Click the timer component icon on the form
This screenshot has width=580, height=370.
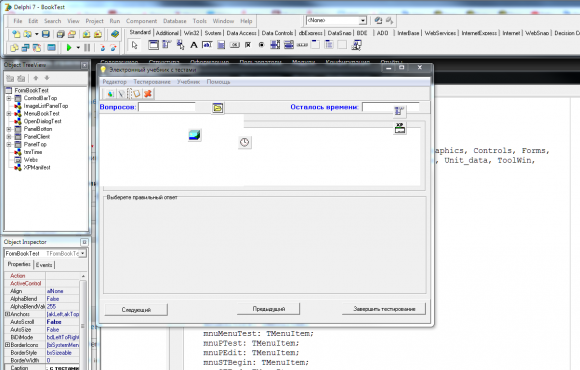tap(245, 142)
